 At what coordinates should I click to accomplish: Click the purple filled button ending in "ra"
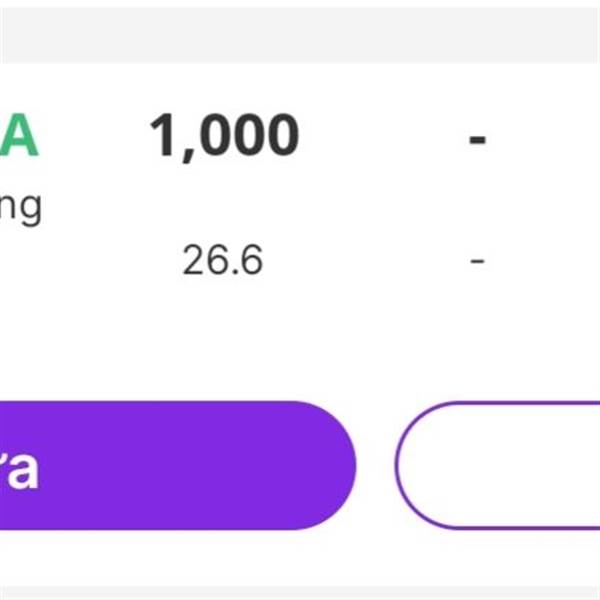170,466
